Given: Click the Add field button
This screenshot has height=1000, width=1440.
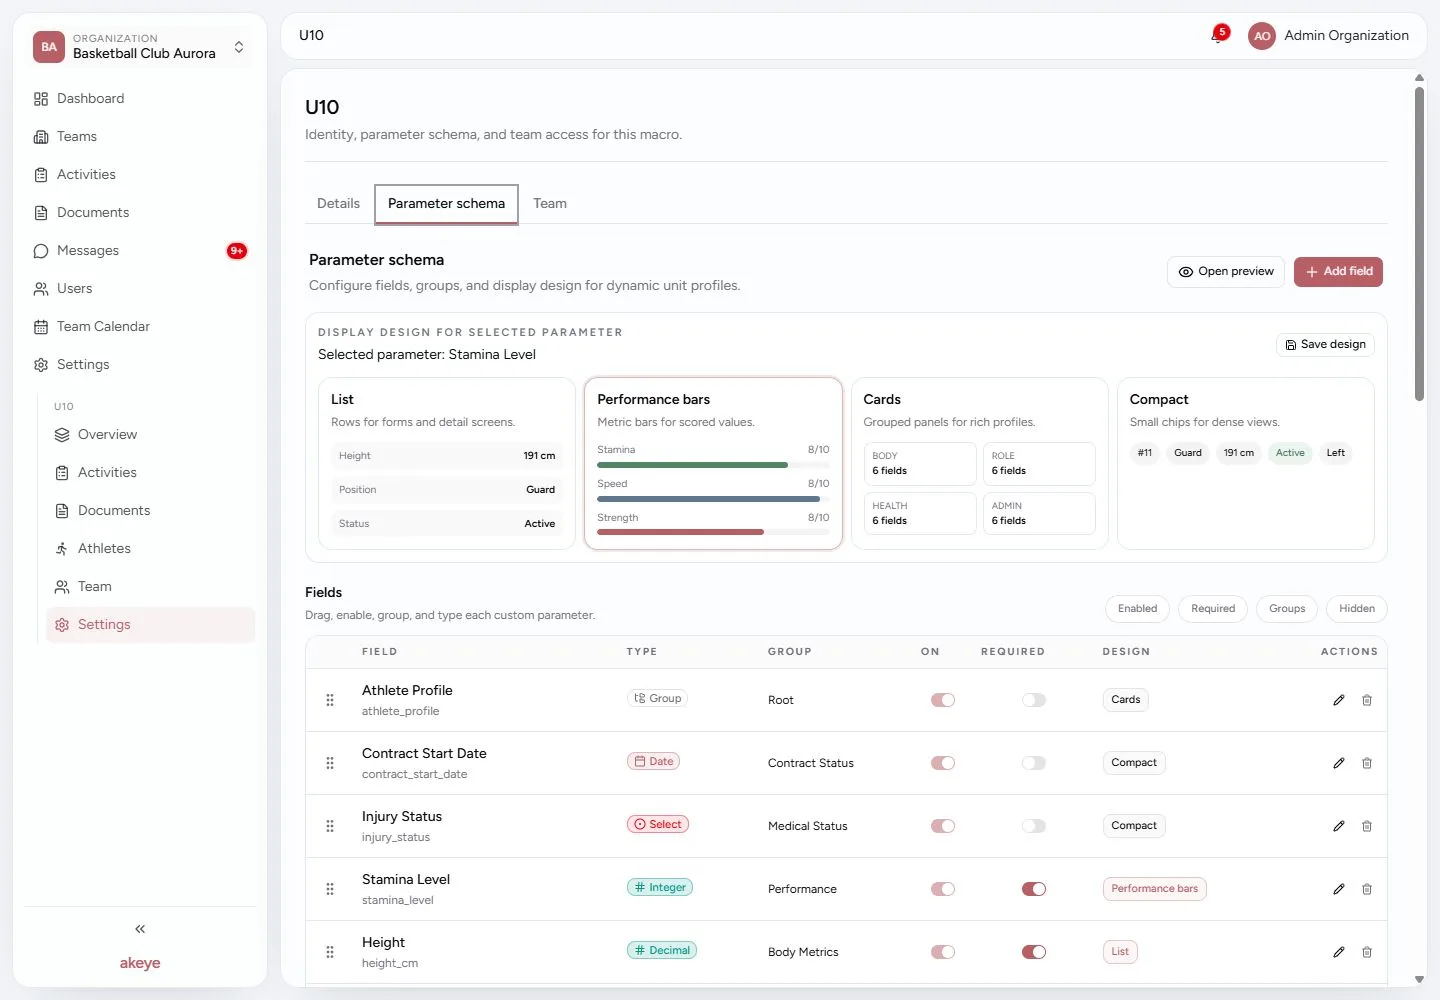Looking at the screenshot, I should 1338,272.
